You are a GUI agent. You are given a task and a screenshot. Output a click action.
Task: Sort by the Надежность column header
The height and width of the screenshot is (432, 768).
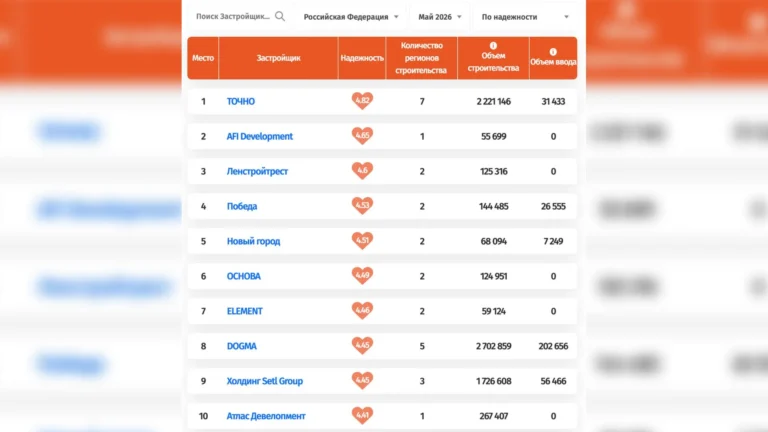click(362, 58)
